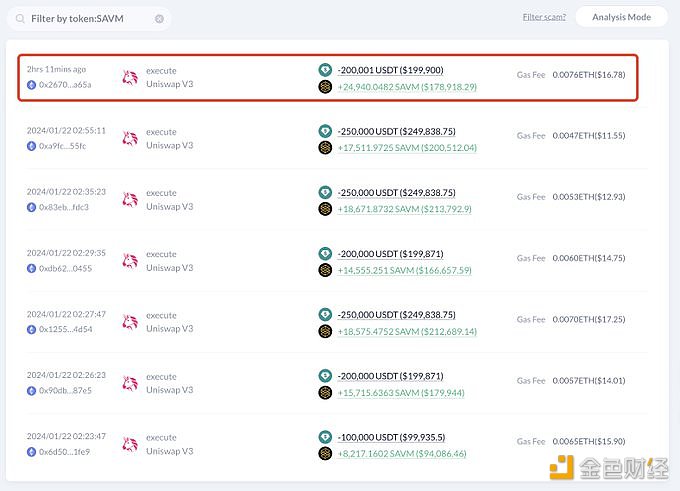Open transaction hash 0xdb62...0455

(65, 268)
